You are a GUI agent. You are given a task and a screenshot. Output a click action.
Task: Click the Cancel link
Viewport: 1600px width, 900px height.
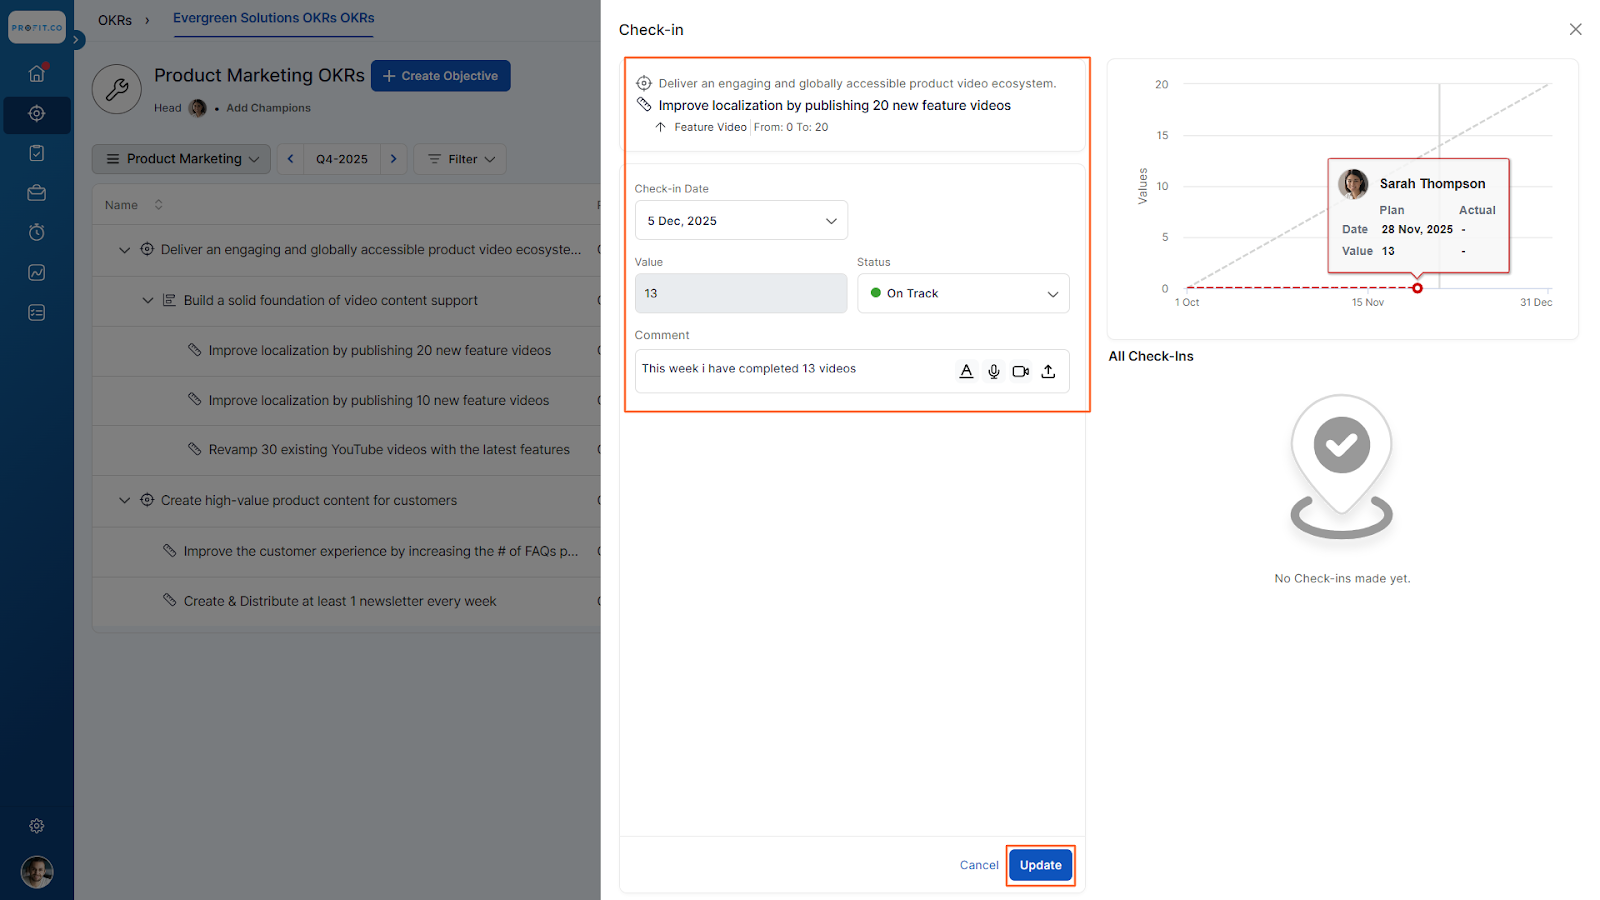(x=979, y=865)
